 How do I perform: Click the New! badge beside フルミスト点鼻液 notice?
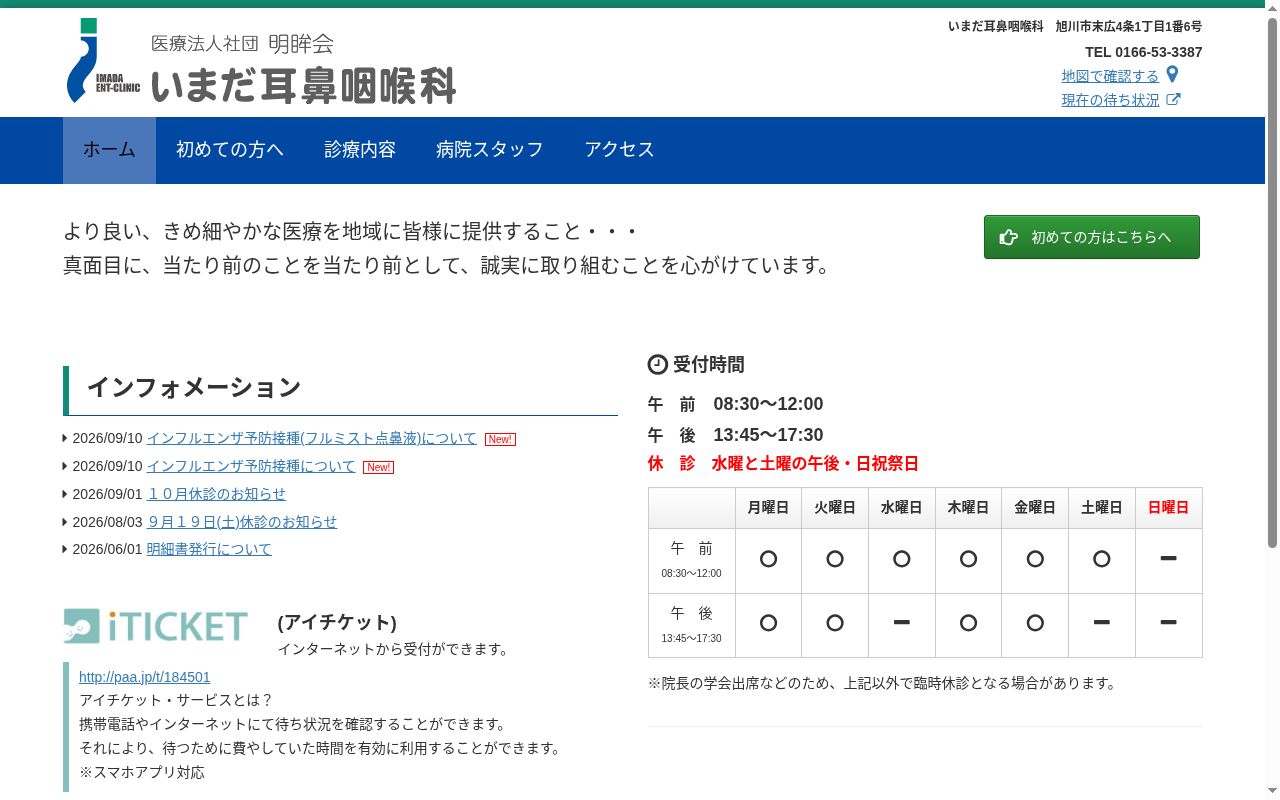tap(500, 439)
